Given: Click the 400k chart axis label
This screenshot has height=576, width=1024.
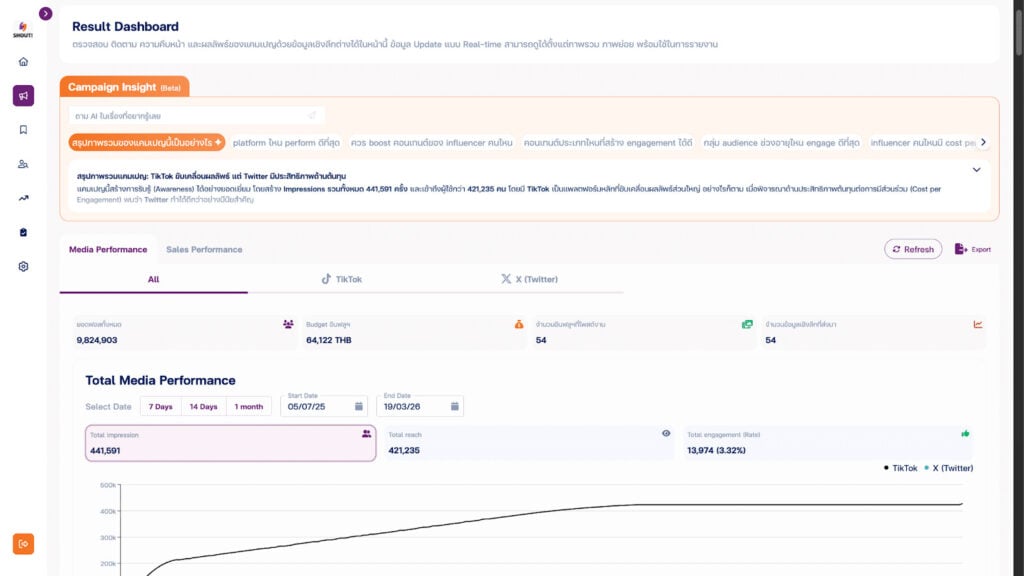Looking at the screenshot, I should 108,511.
